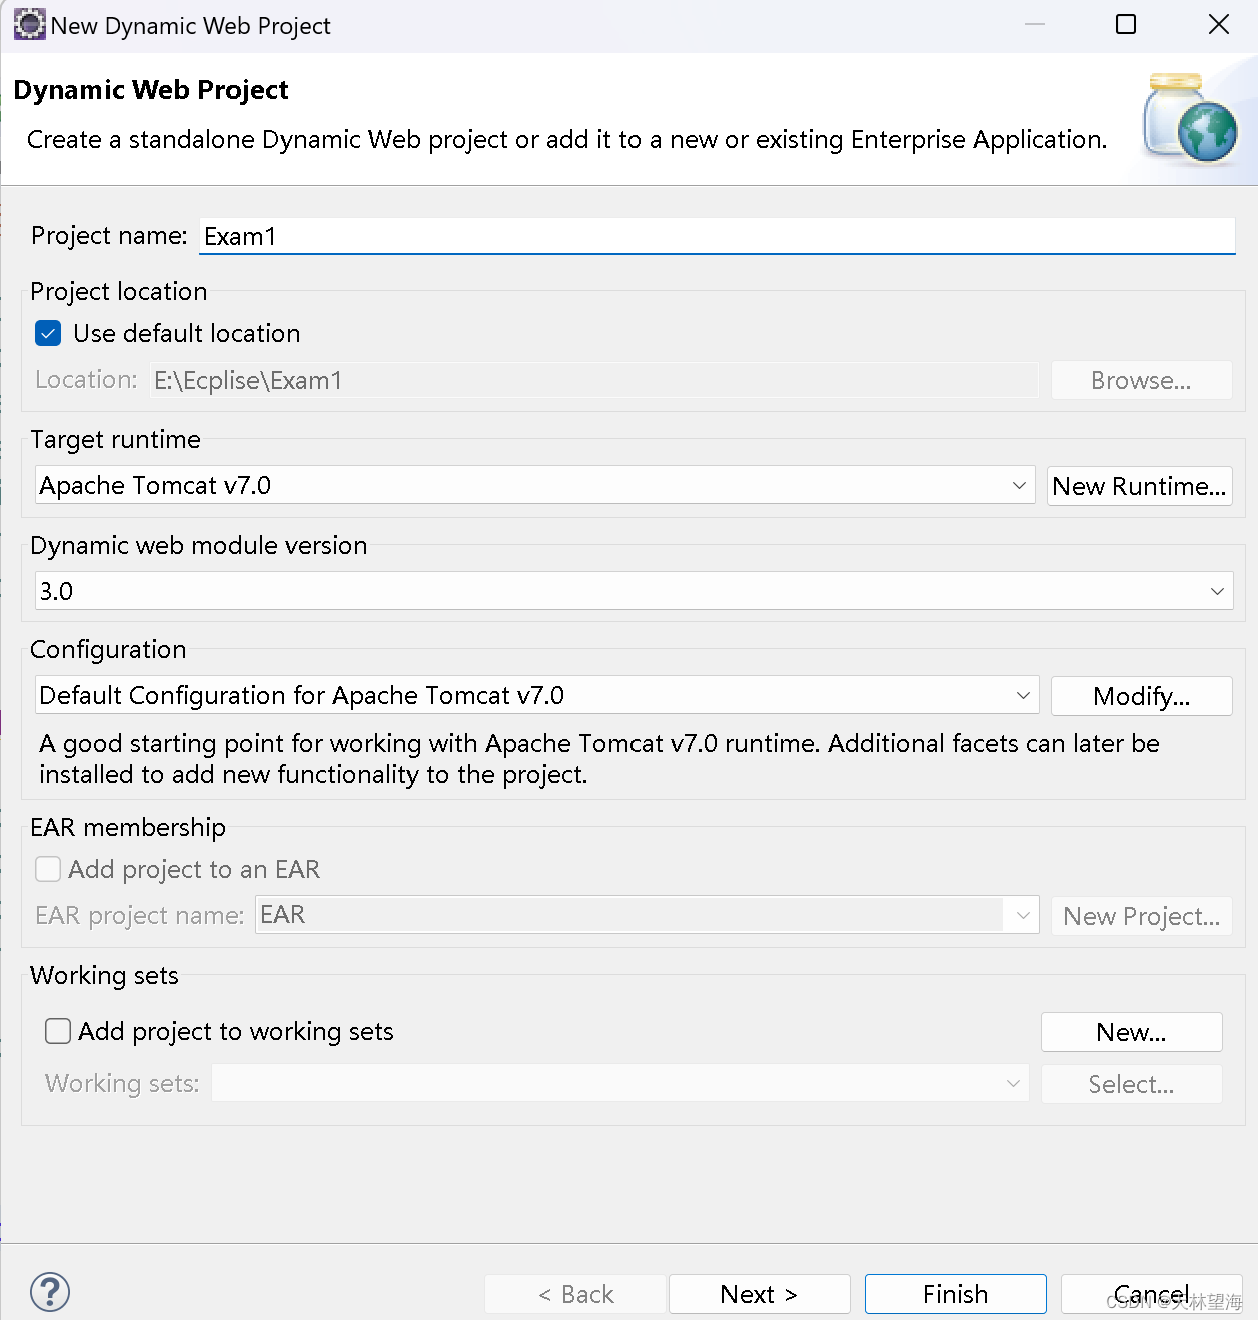Click the Select button
The height and width of the screenshot is (1320, 1258).
coord(1131,1083)
